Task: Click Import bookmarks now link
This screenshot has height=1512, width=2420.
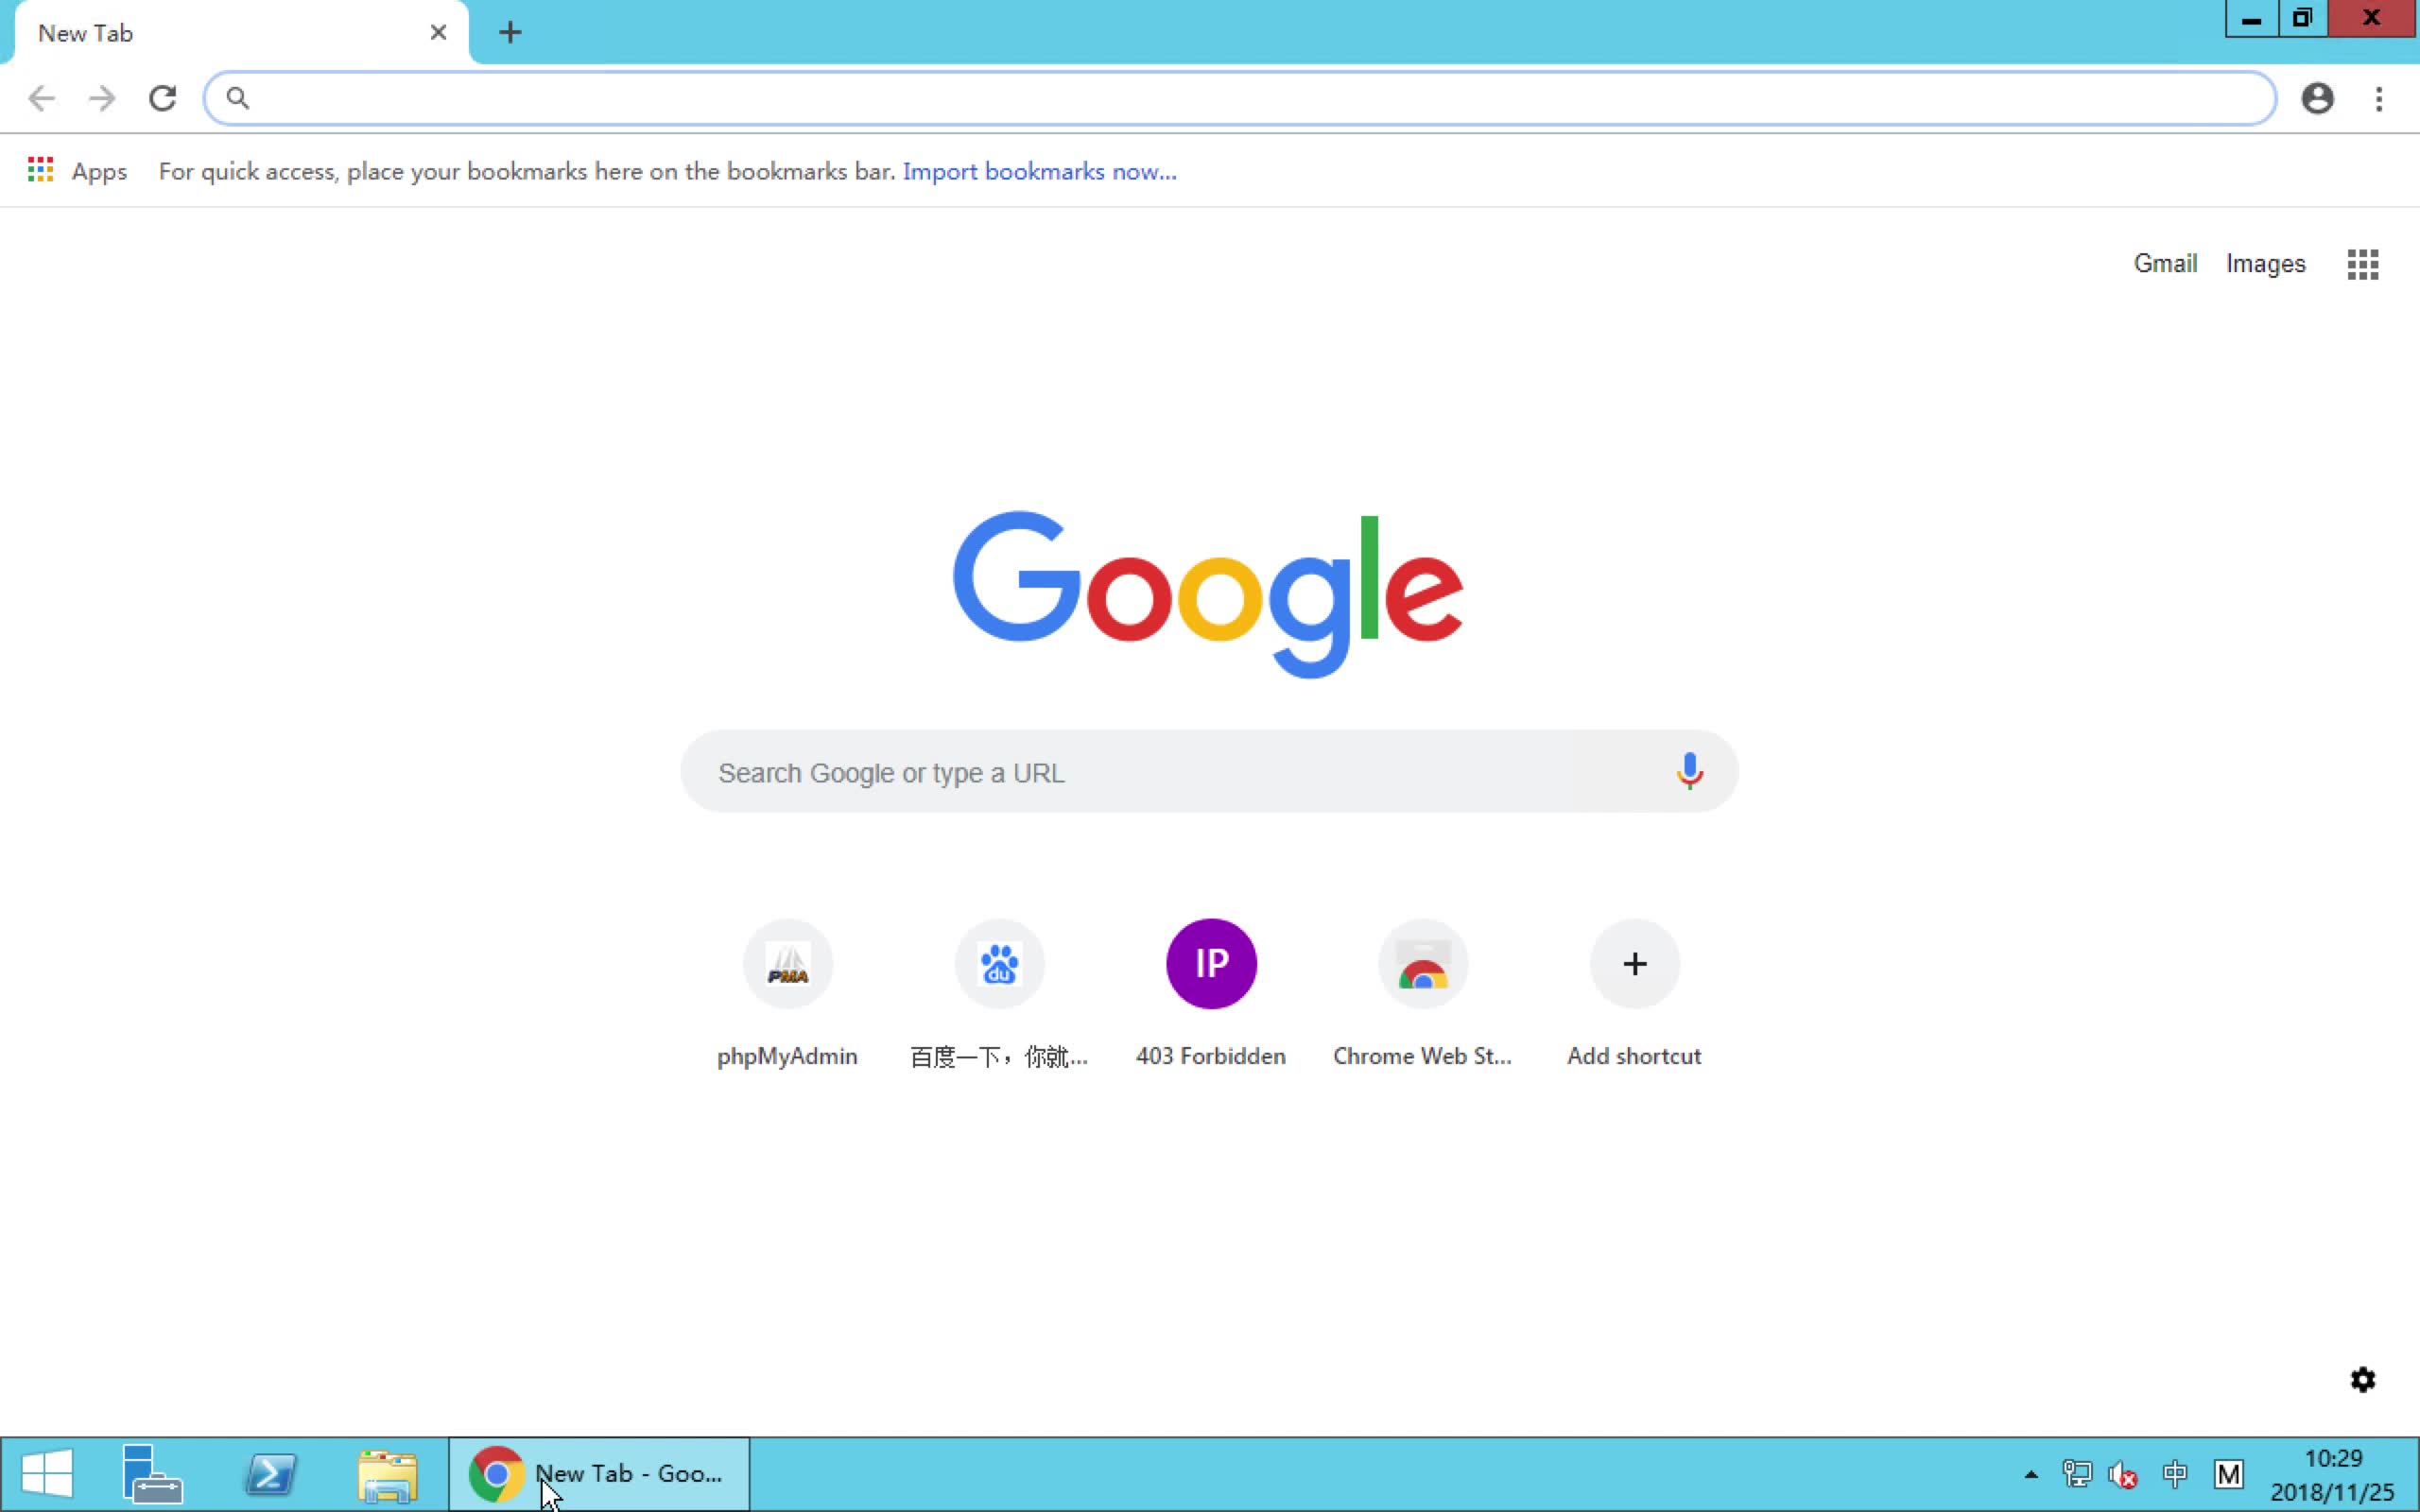Action: point(1038,171)
